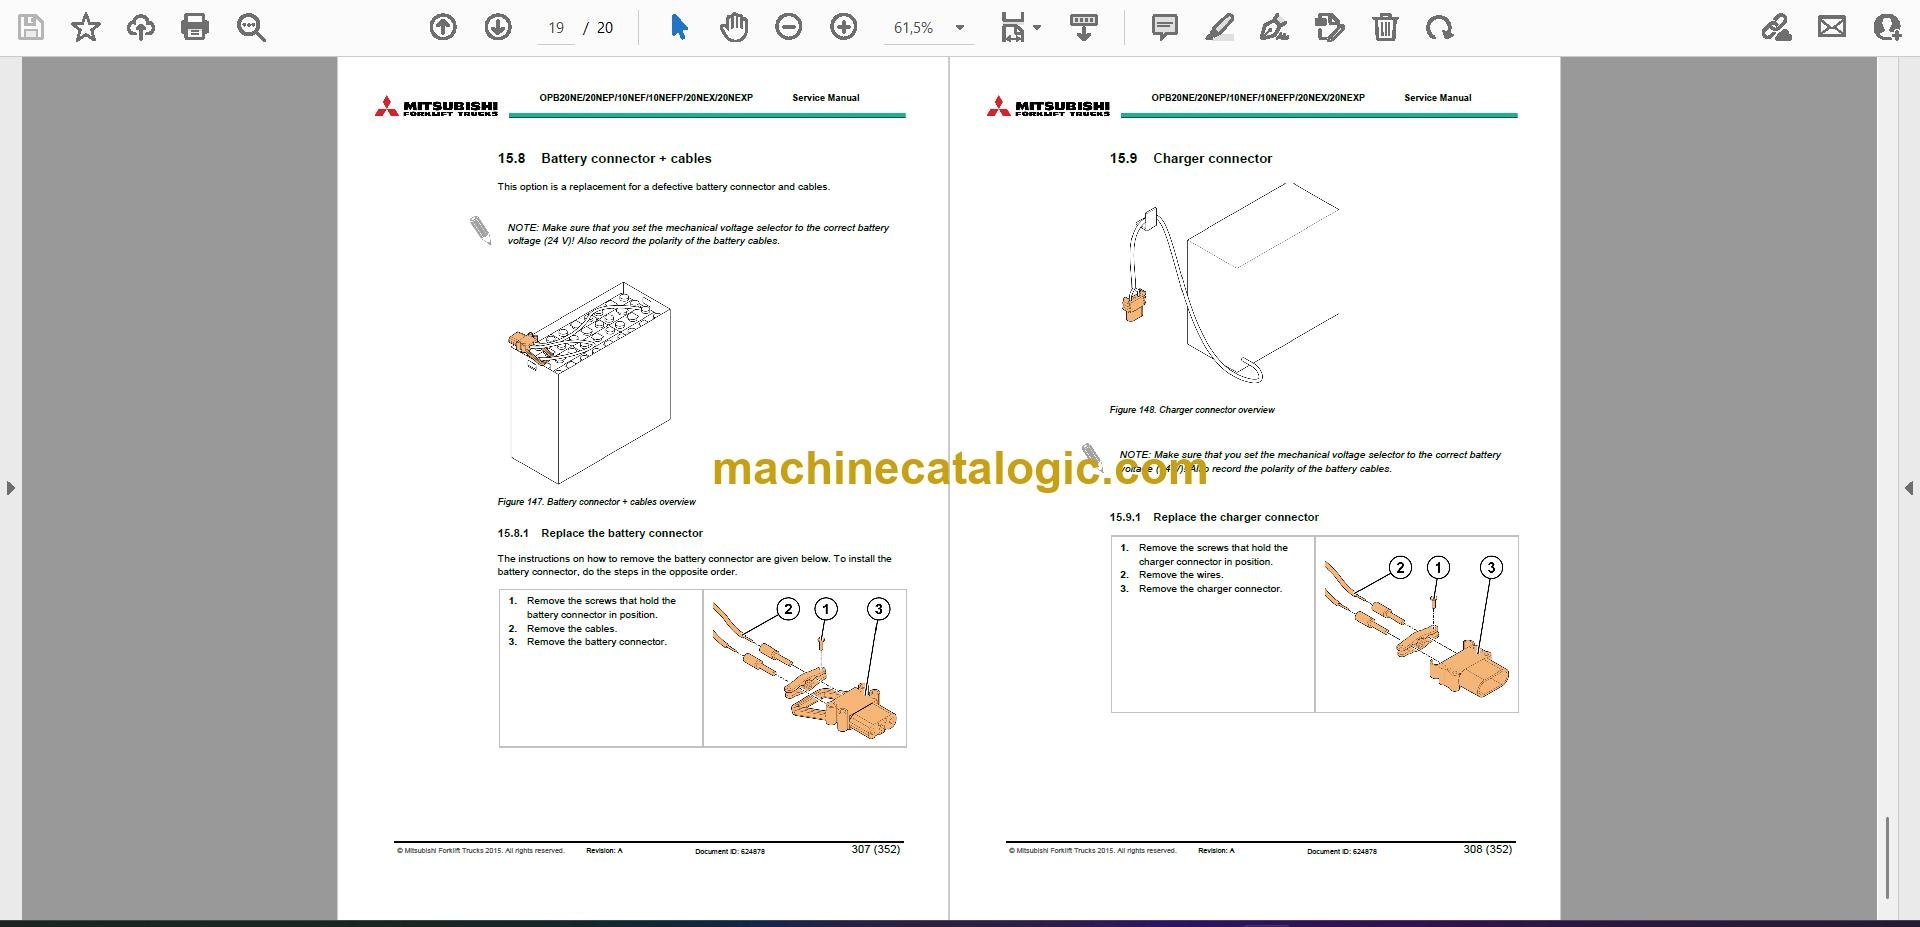This screenshot has width=1920, height=927.
Task: Click the battery illustration in Figure 147
Action: point(590,382)
